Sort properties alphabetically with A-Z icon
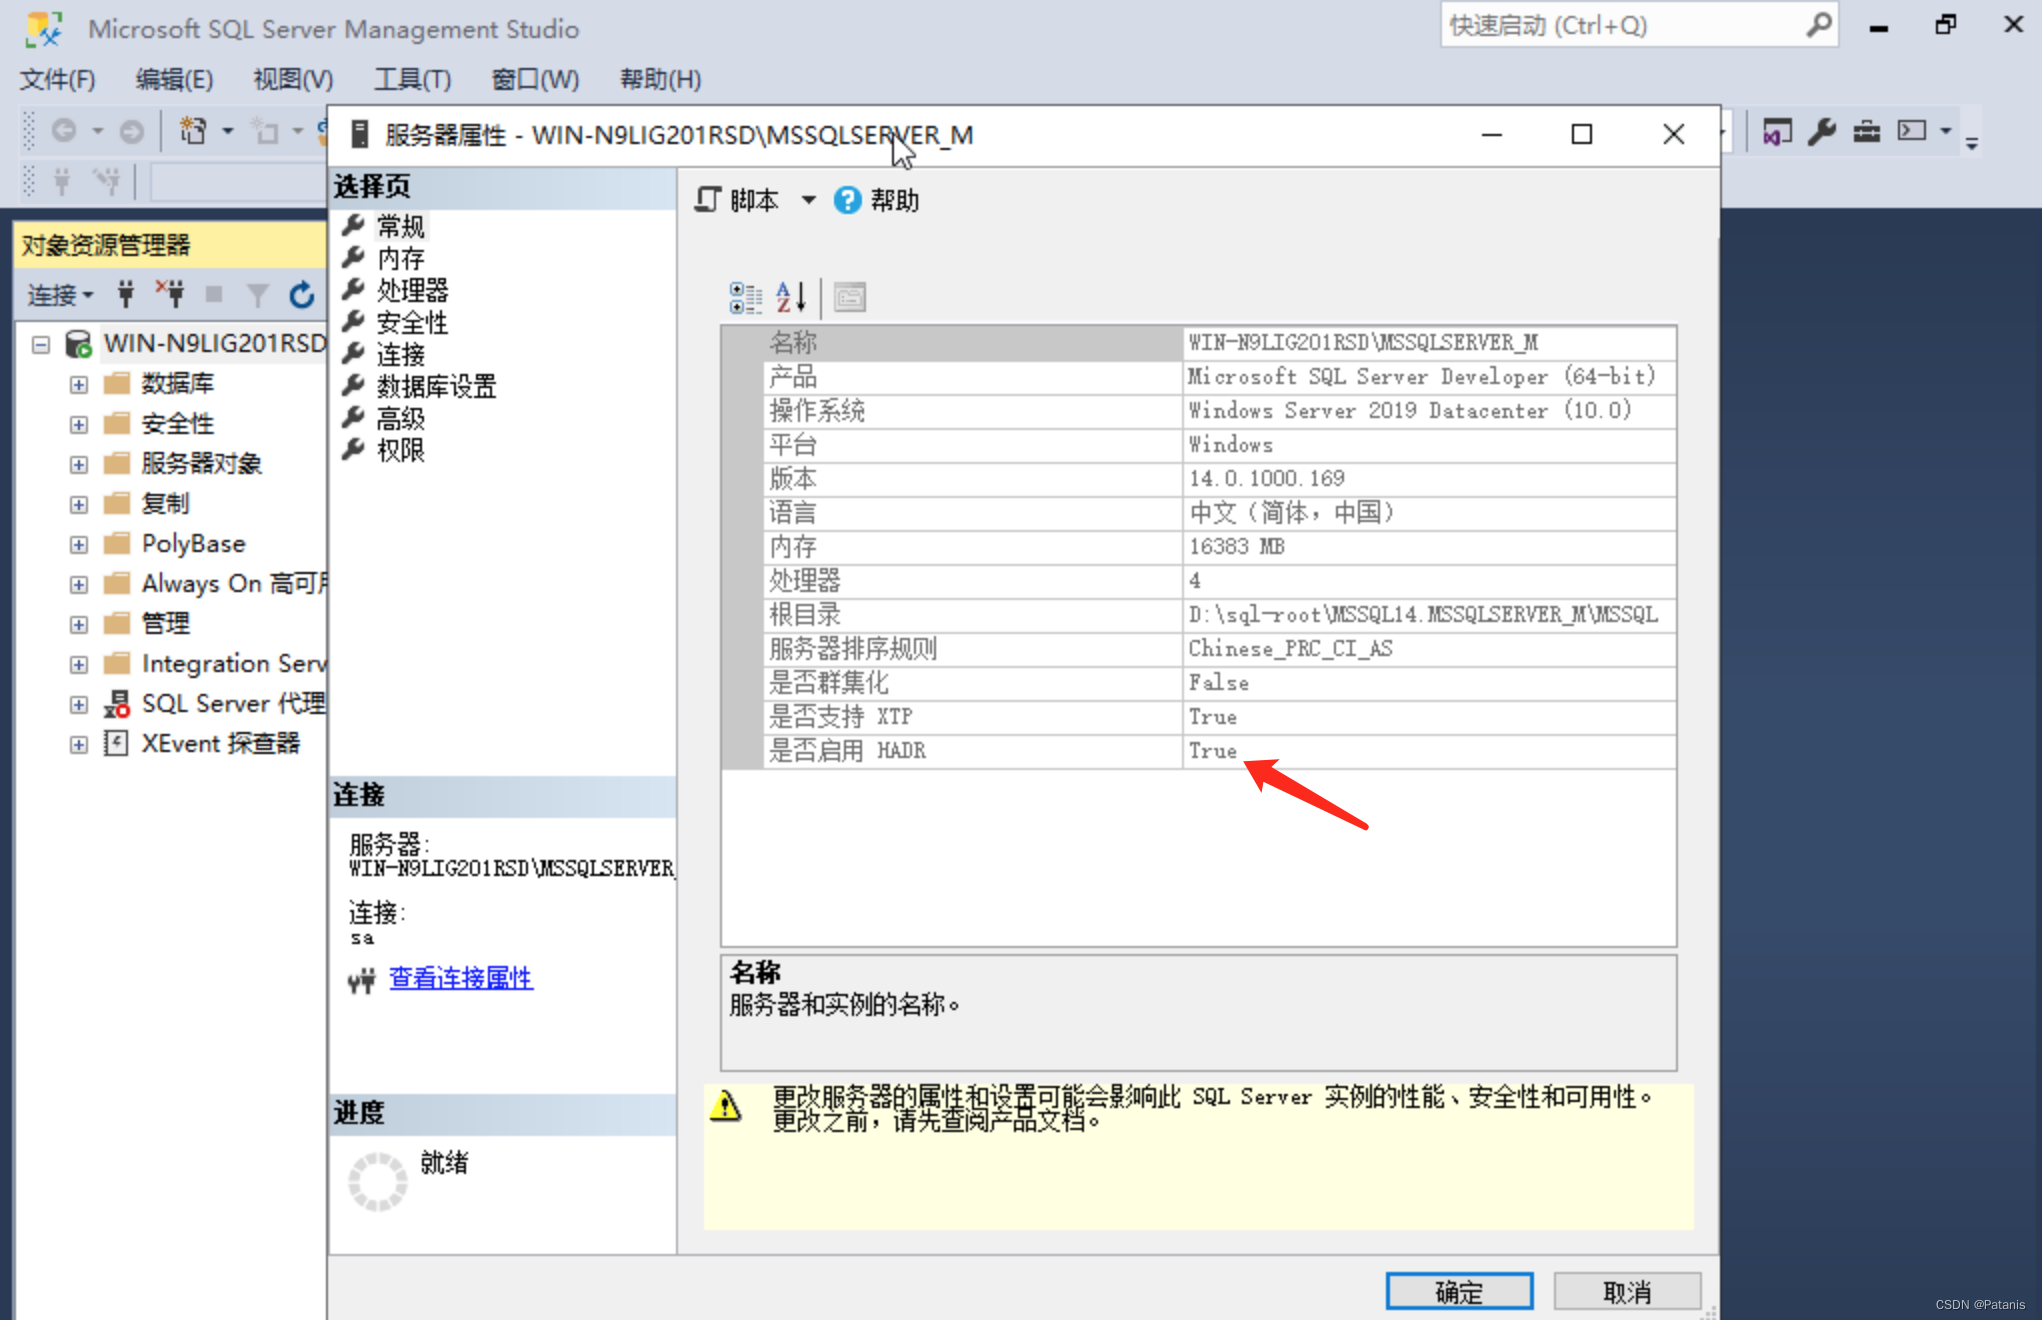This screenshot has height=1320, width=2042. [792, 297]
